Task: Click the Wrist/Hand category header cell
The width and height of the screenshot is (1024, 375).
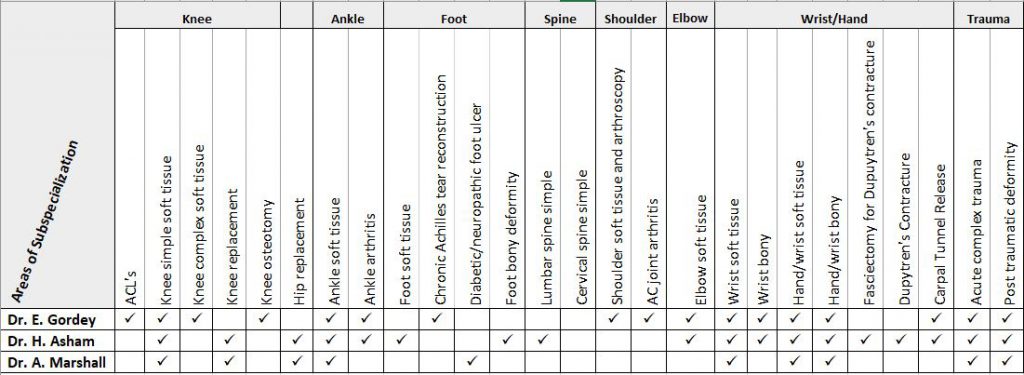Action: [834, 19]
